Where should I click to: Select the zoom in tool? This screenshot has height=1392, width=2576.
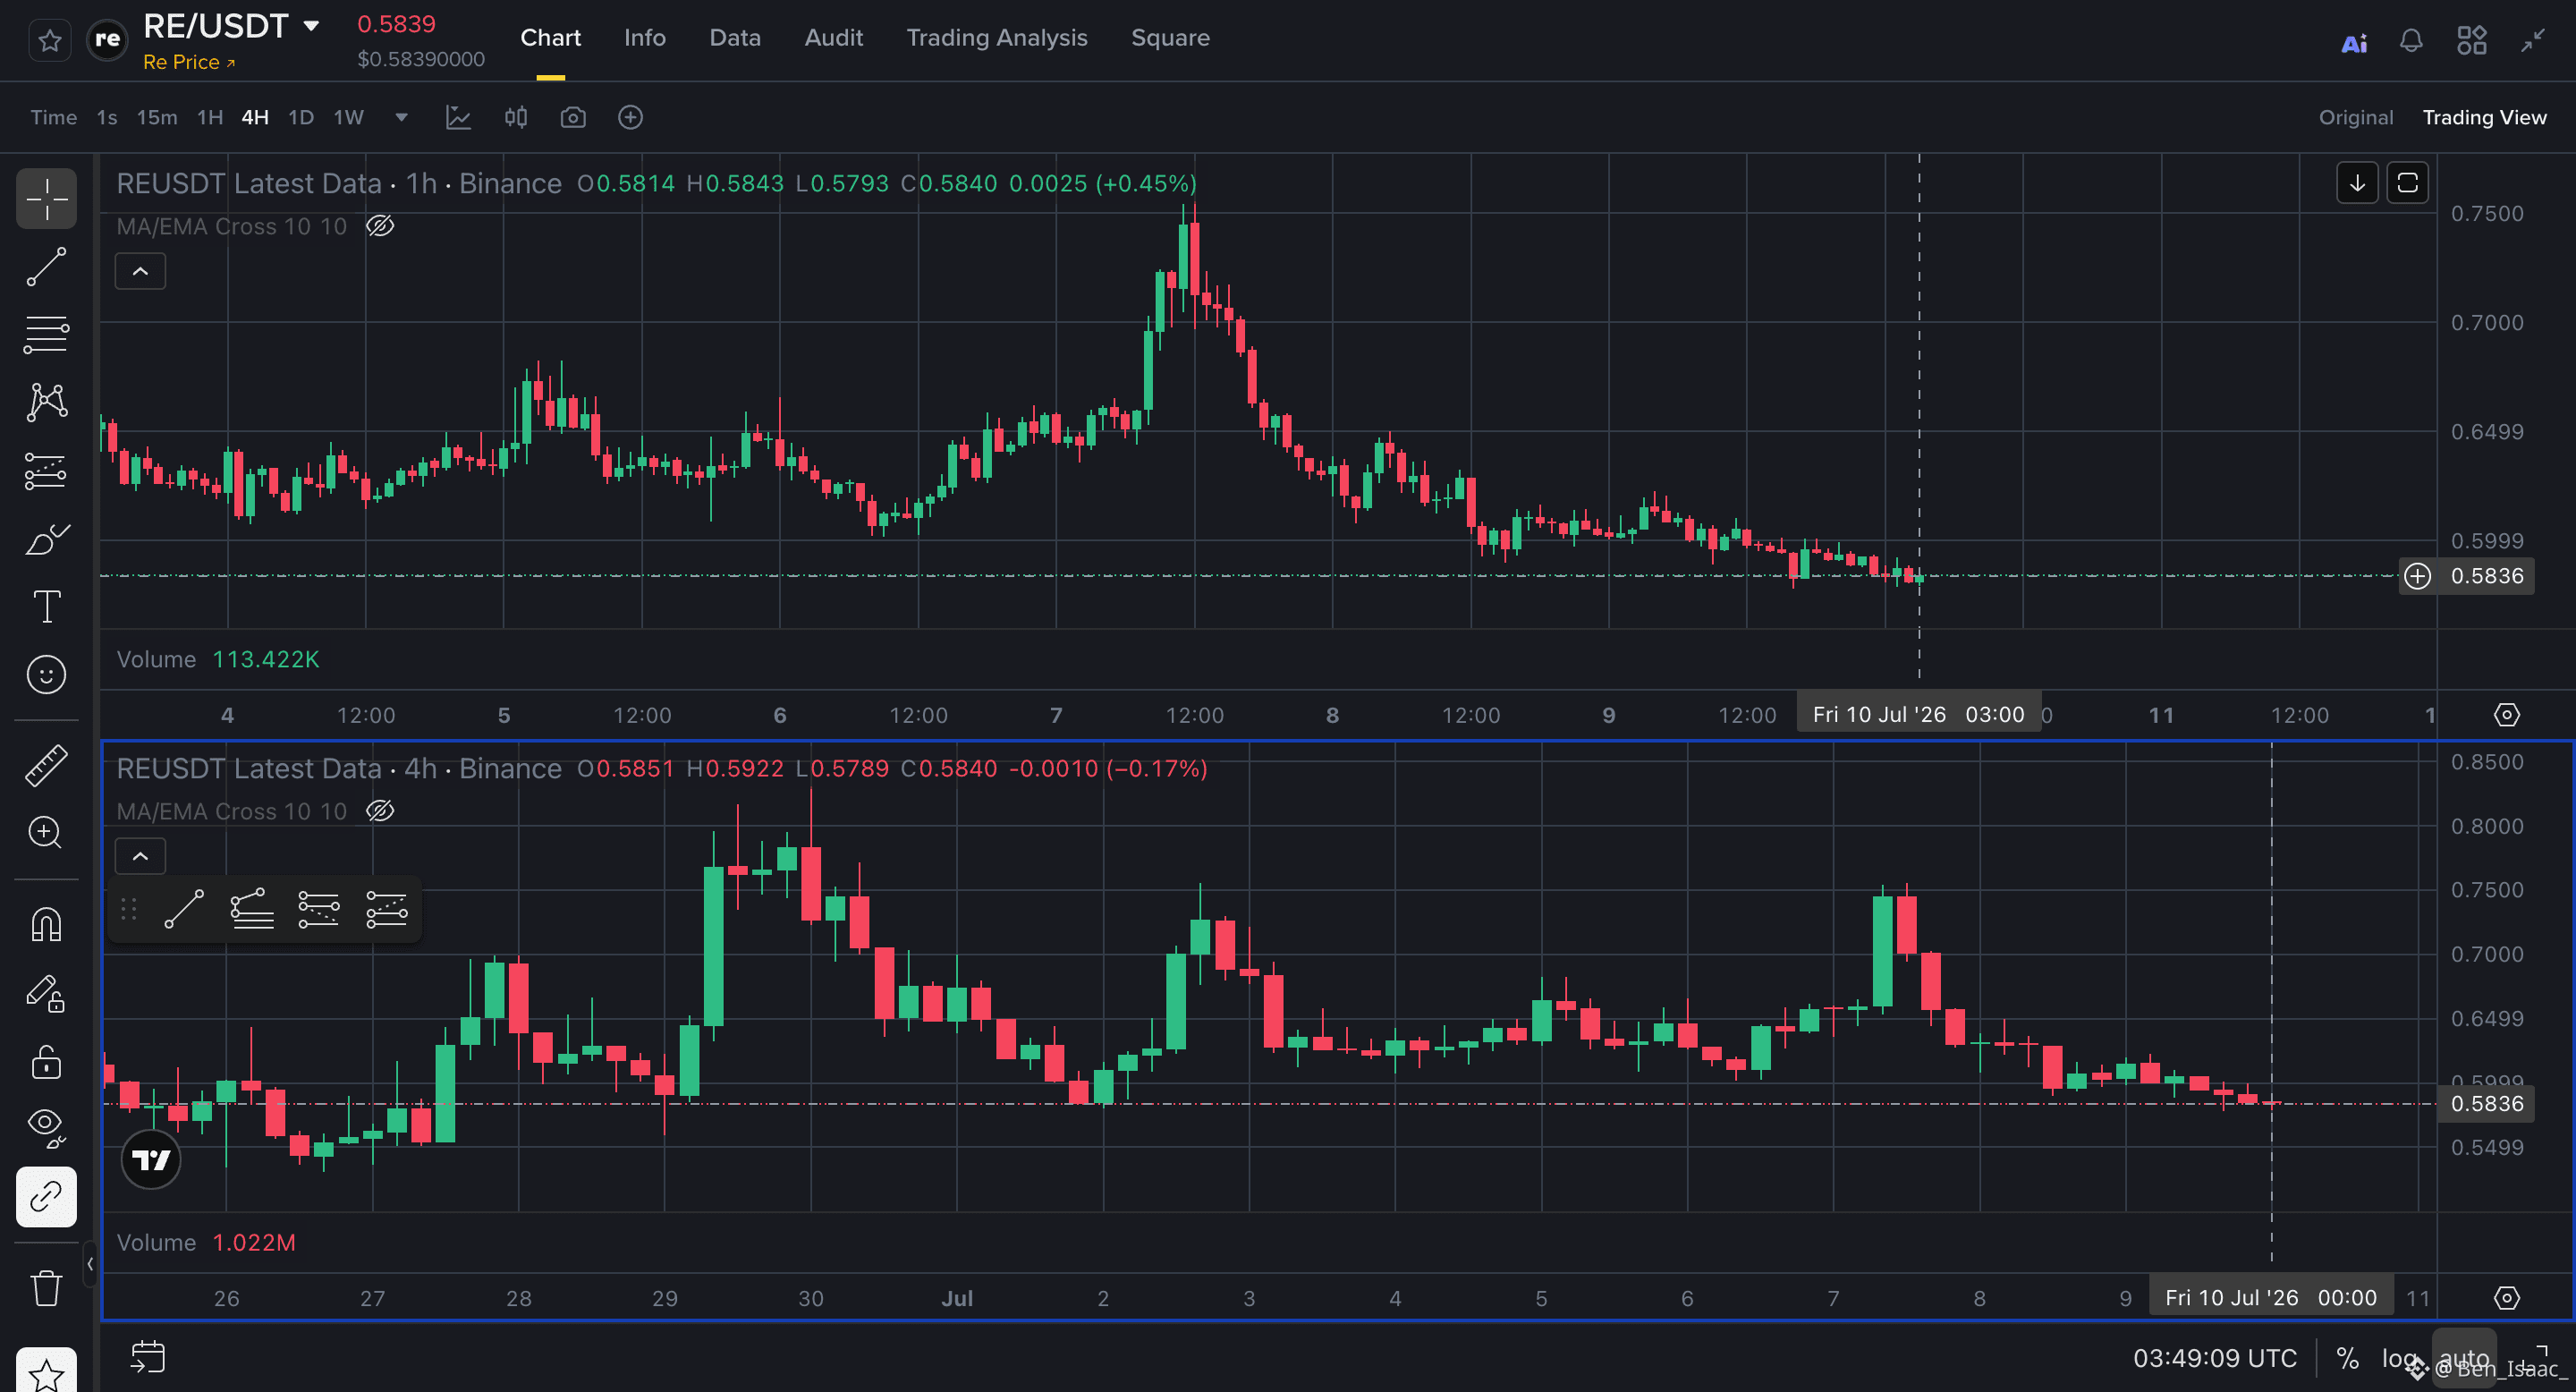tap(46, 832)
